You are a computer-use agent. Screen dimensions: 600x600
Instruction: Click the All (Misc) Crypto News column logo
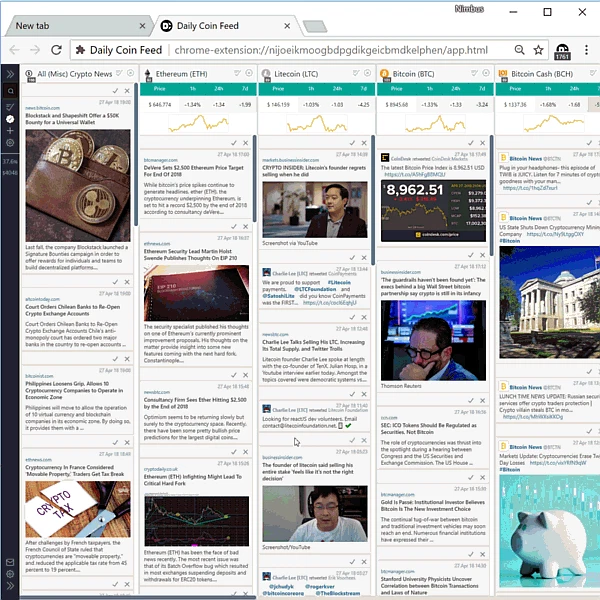[29, 75]
